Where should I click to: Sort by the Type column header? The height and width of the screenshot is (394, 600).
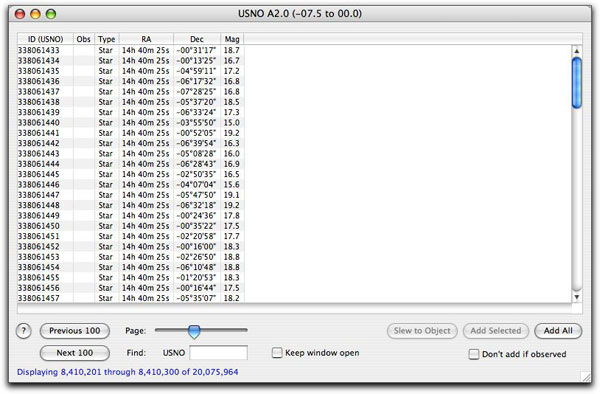[x=107, y=39]
